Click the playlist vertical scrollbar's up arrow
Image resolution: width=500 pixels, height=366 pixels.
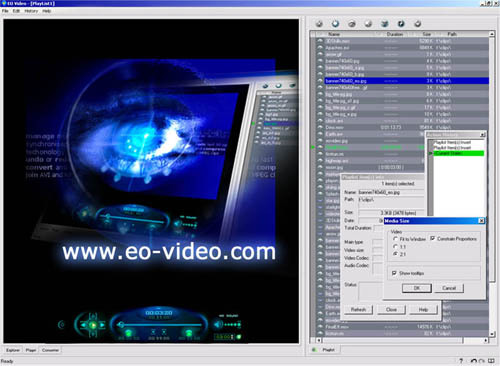point(492,34)
